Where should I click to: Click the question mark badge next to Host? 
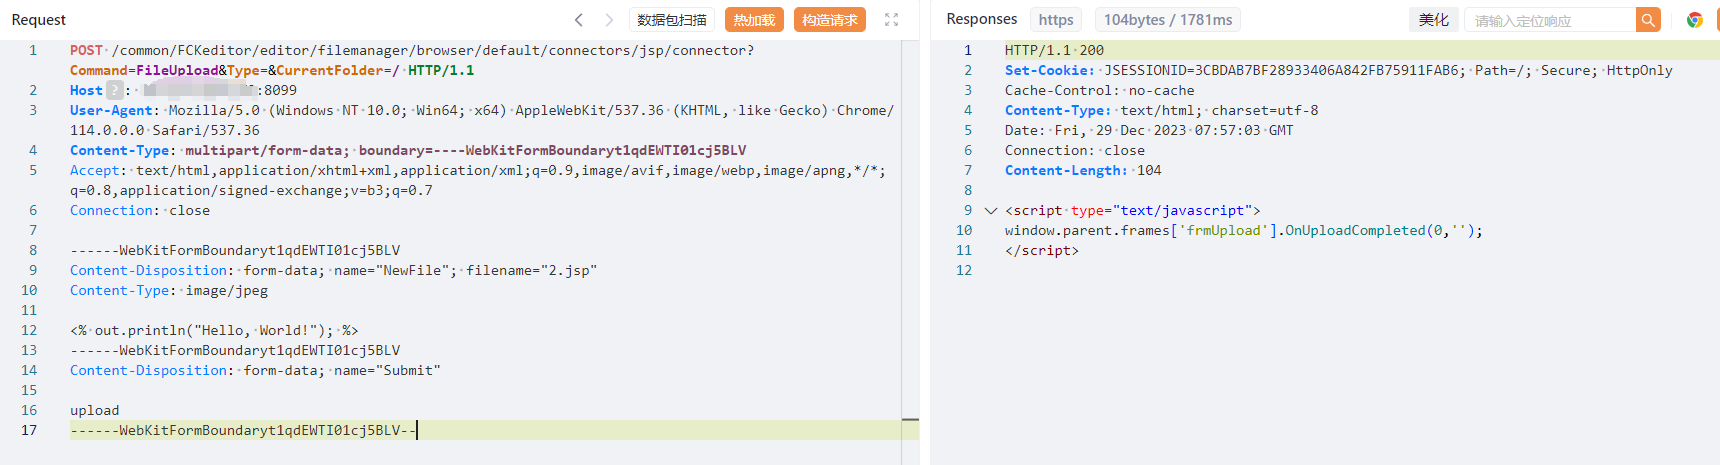tap(115, 90)
